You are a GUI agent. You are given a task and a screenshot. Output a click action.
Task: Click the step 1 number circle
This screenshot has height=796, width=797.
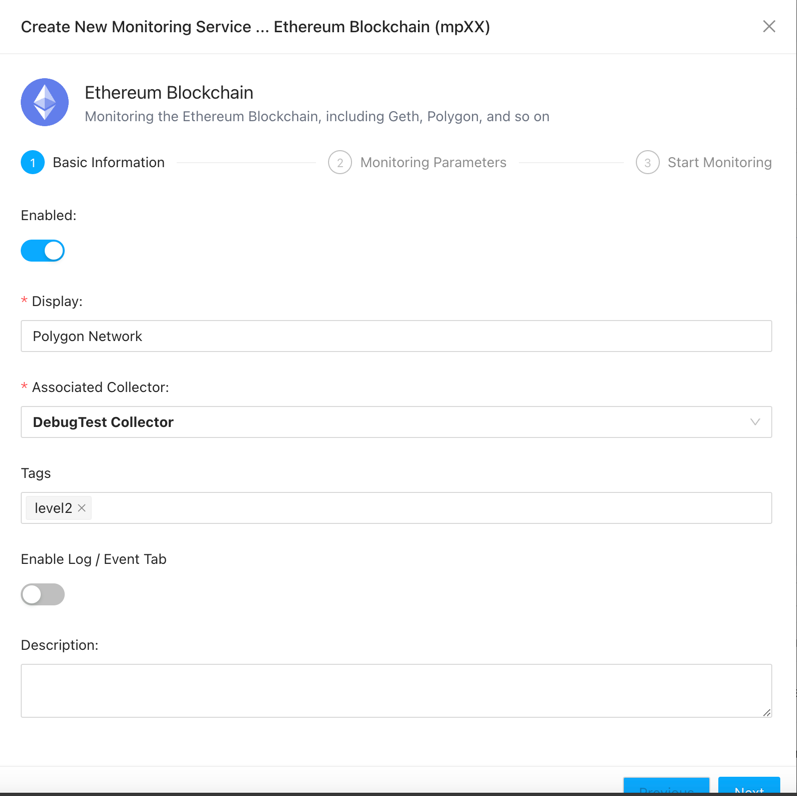pos(33,162)
